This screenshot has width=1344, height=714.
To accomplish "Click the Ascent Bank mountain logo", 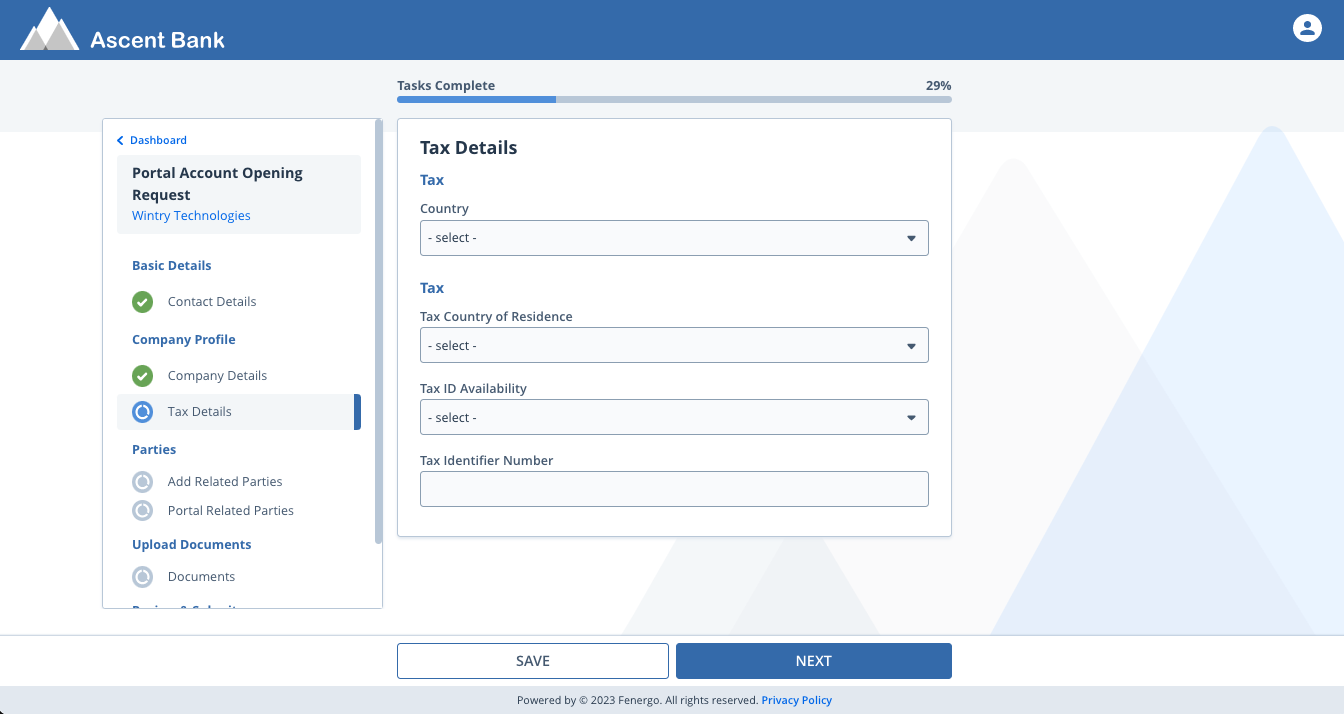I will tap(49, 30).
